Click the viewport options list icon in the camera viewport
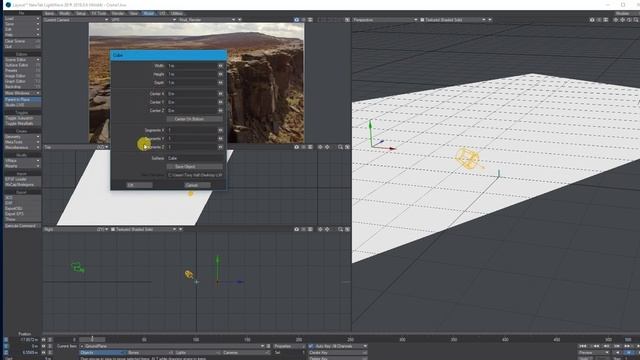The height and width of the screenshot is (360, 640). (310, 20)
